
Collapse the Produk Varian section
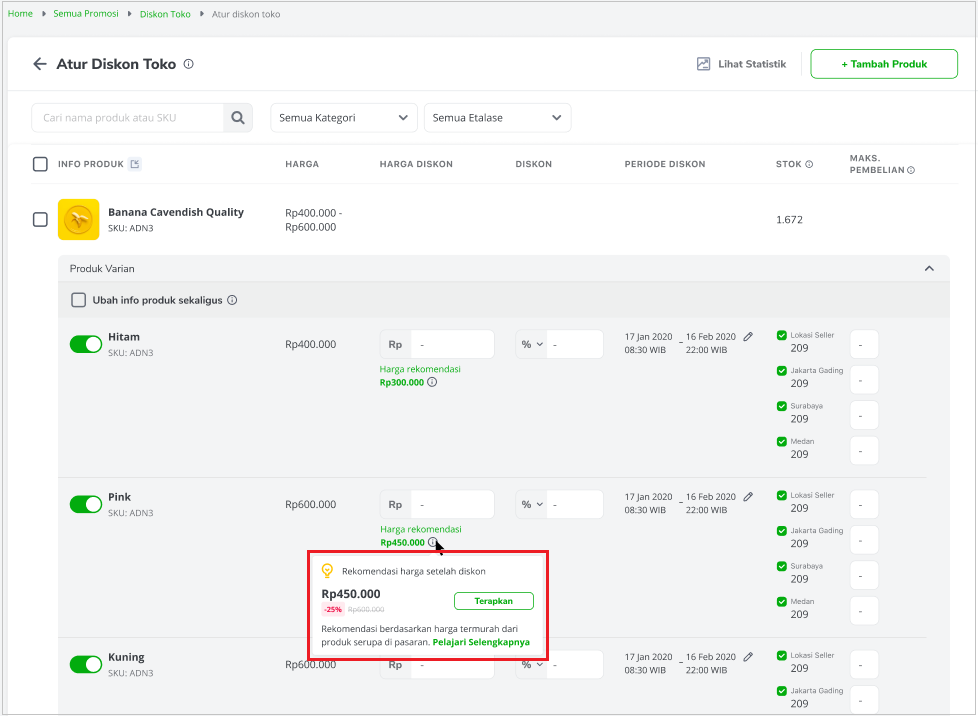929,268
